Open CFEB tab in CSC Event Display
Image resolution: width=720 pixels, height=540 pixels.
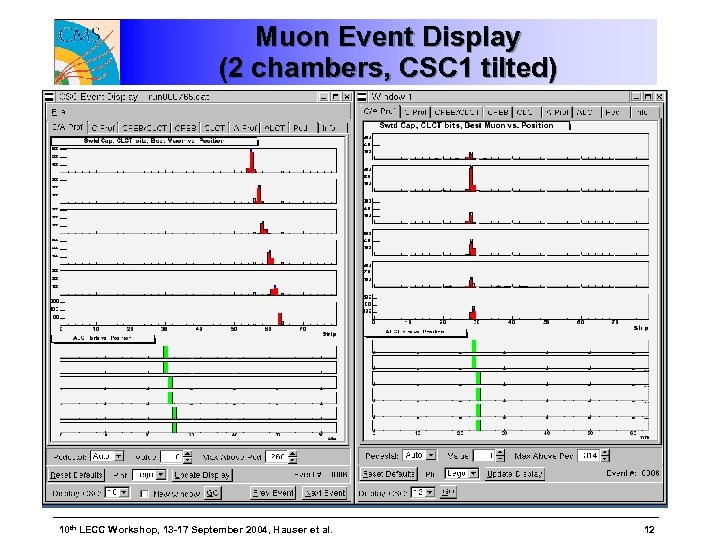186,128
